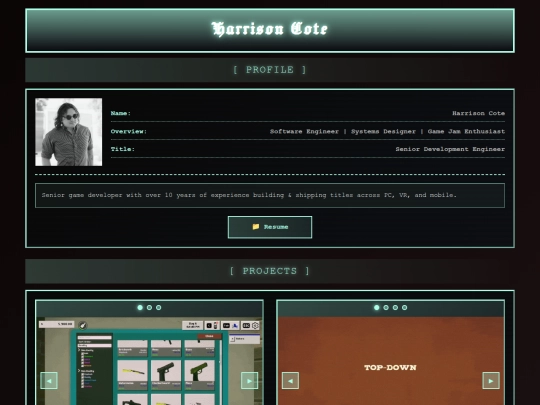
Task: Go to previous slide in TOP-DOWN carousel
Action: point(290,381)
